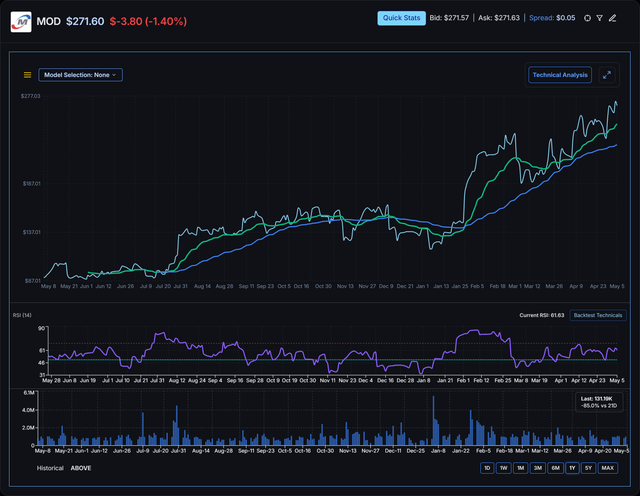The width and height of the screenshot is (640, 496).
Task: Toggle the Technical Analysis button
Action: tap(560, 75)
